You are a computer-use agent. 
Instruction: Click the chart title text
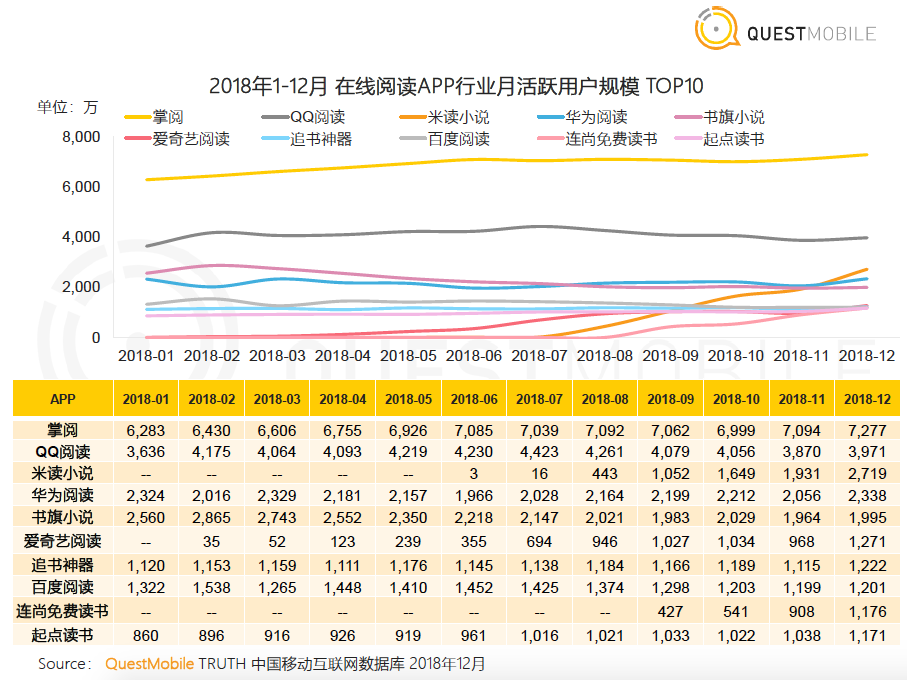point(456,86)
